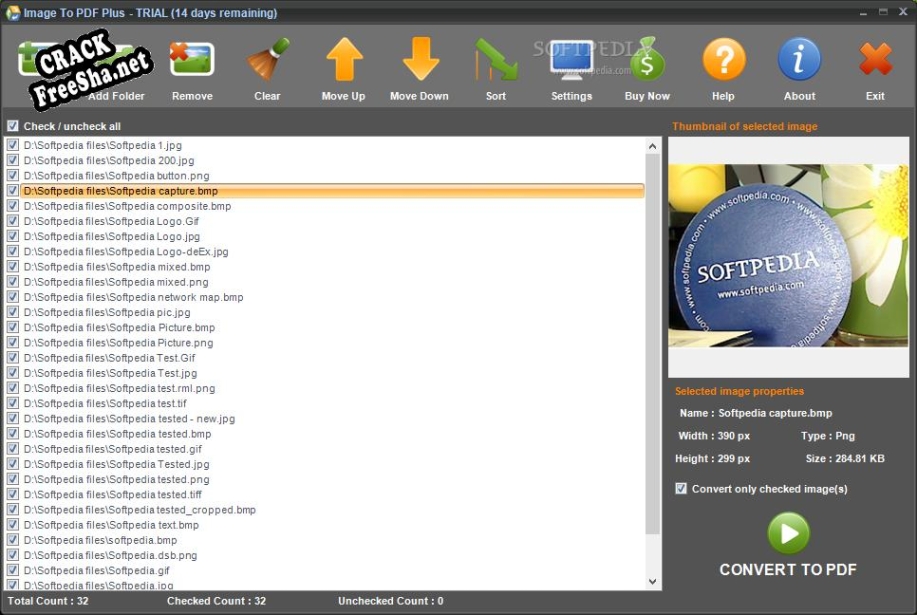Open the Sort tool
The height and width of the screenshot is (615, 917).
pos(496,62)
